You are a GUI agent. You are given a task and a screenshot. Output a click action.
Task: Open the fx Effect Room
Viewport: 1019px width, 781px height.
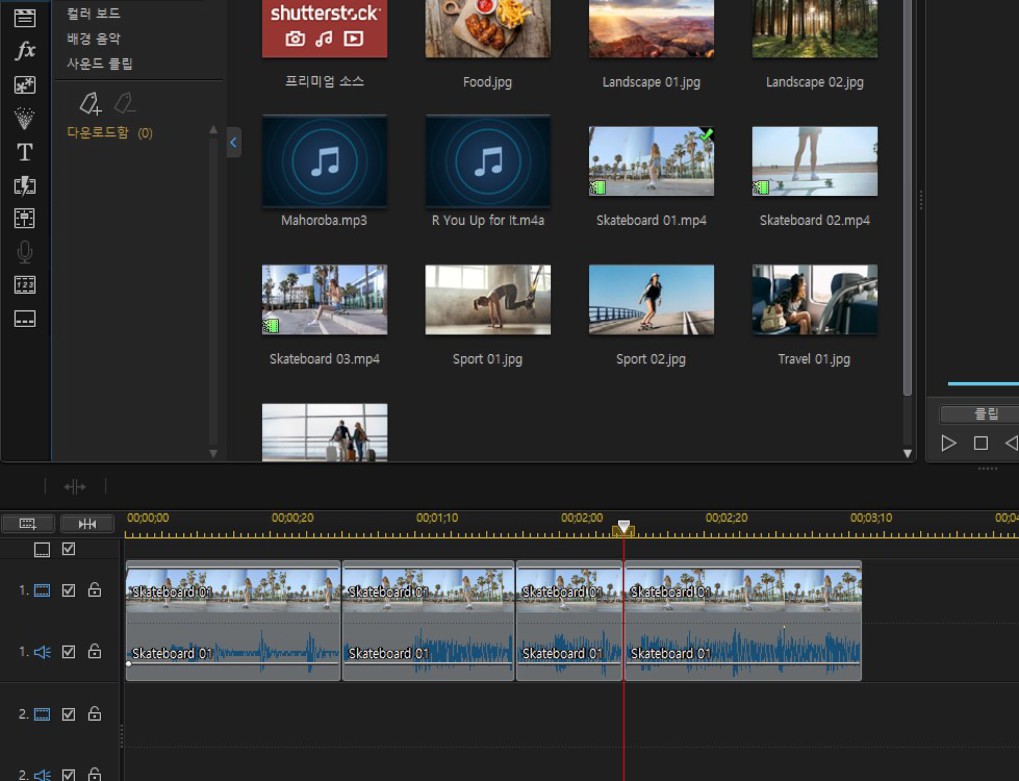(x=25, y=50)
